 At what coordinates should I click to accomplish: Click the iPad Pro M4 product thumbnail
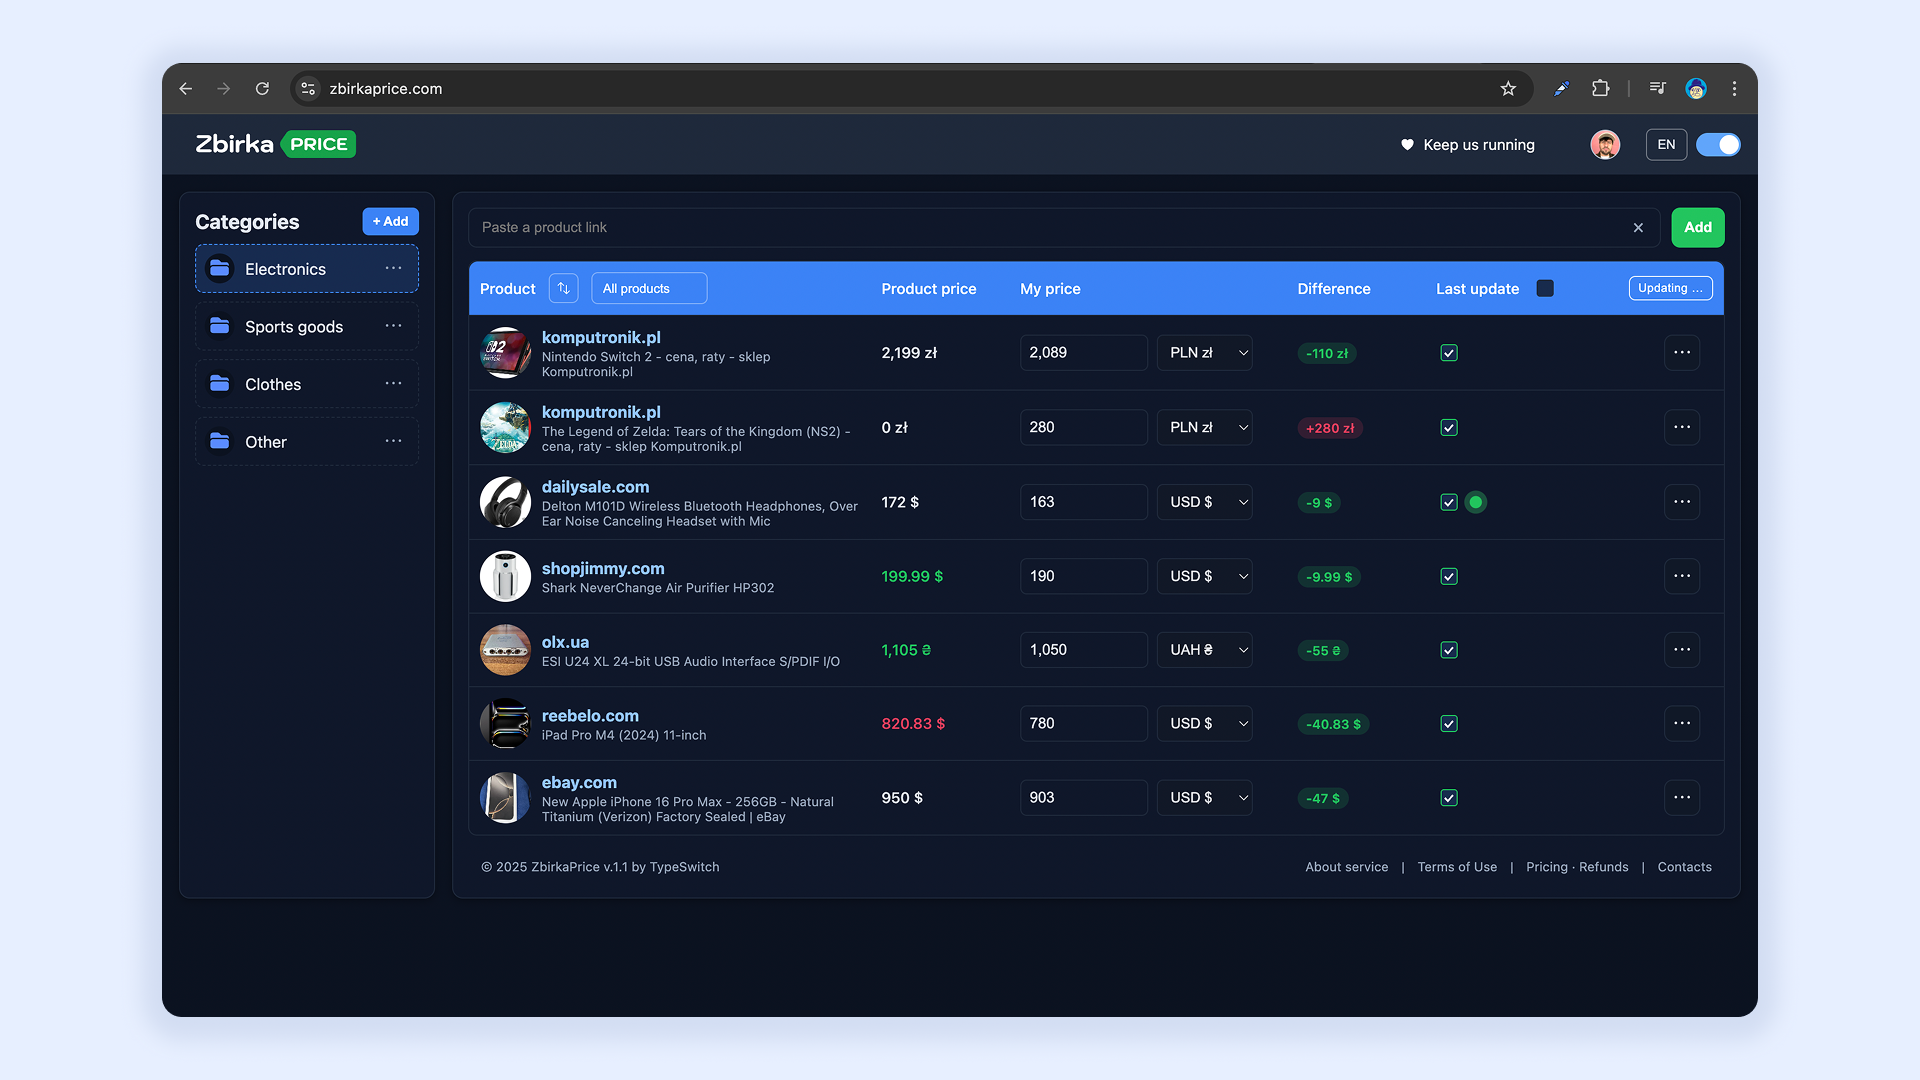pyautogui.click(x=505, y=723)
